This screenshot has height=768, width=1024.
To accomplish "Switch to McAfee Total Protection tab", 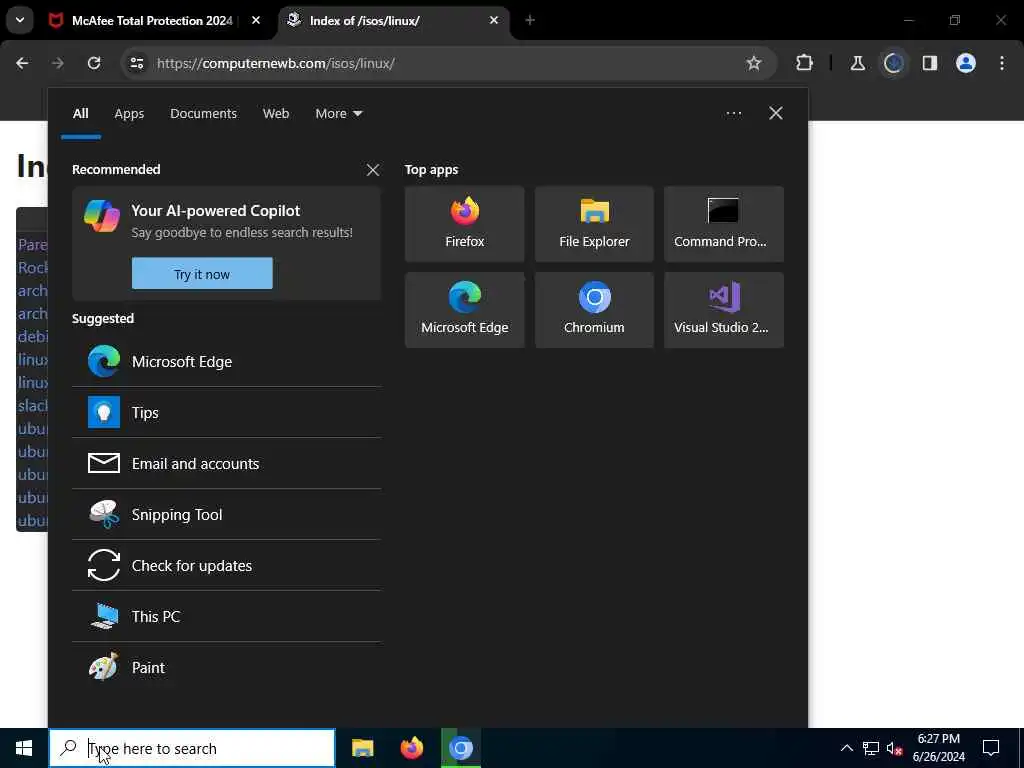I will pos(152,21).
